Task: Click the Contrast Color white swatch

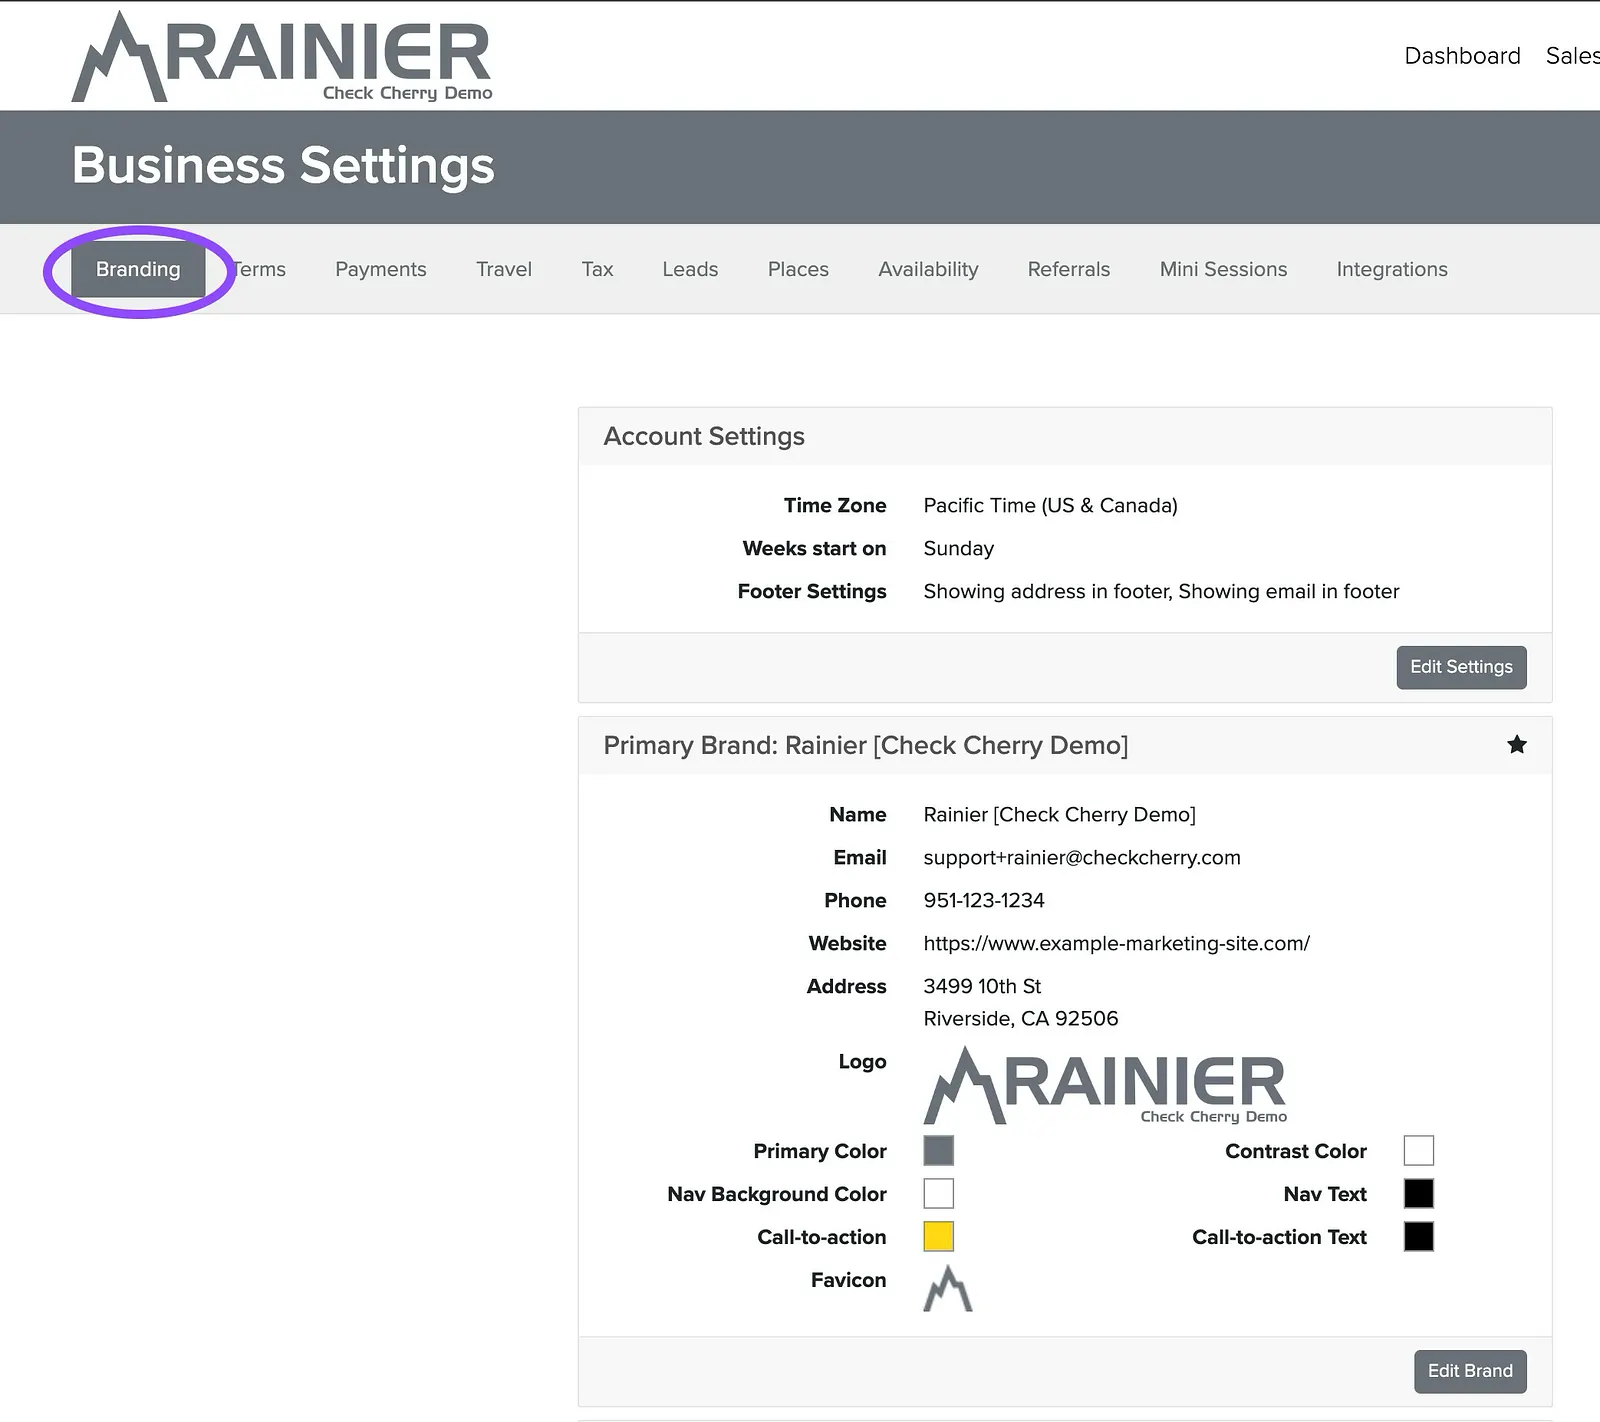Action: (1418, 1151)
